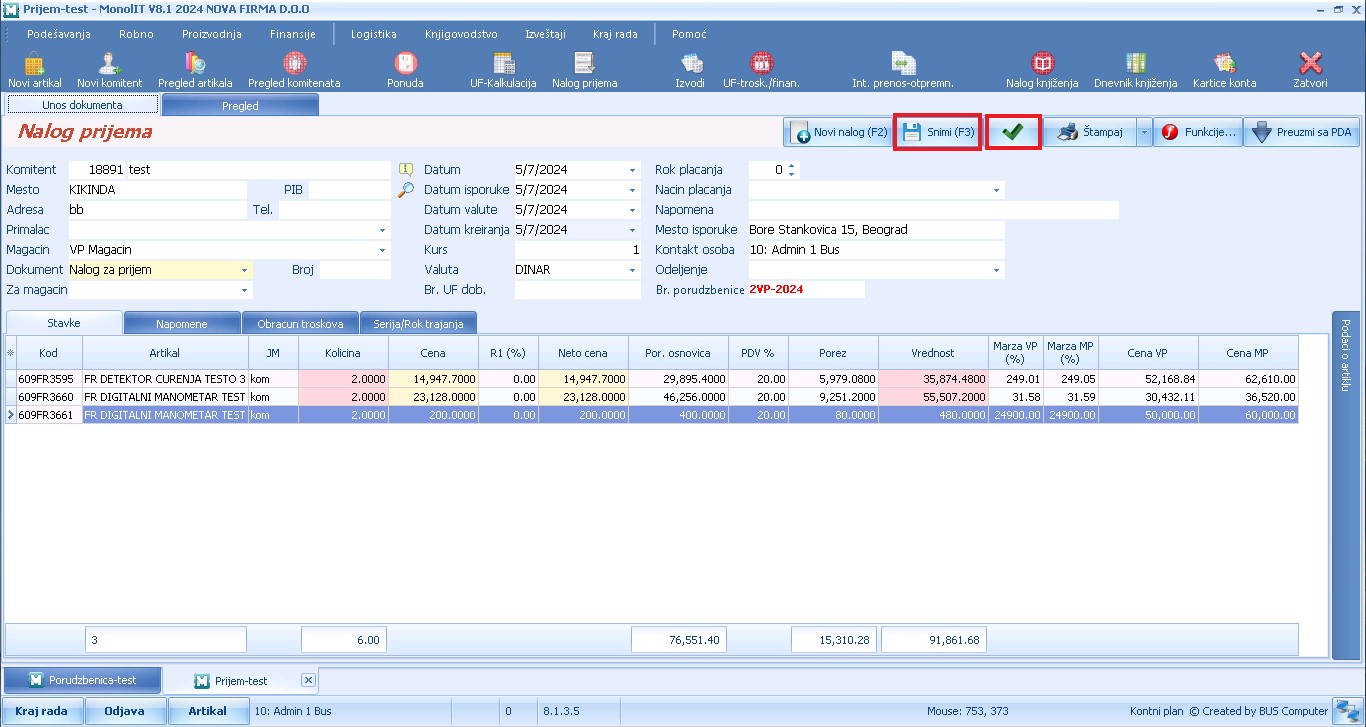1366x727 pixels.
Task: Click the Kraj rada bottom button
Action: coord(41,711)
